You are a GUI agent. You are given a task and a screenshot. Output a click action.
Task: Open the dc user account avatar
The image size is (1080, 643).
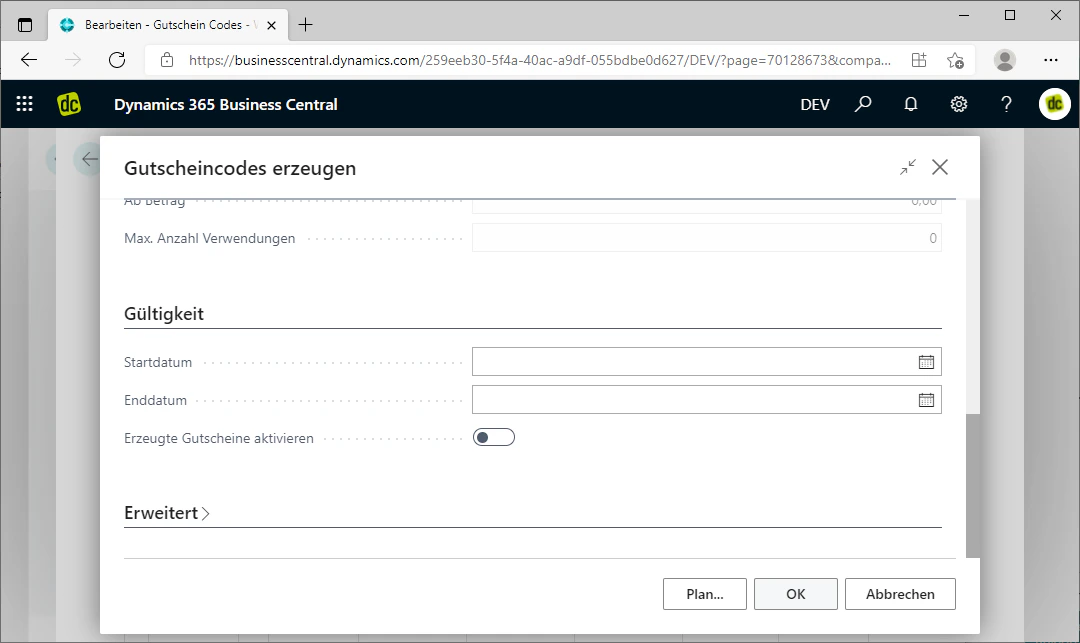point(1055,104)
